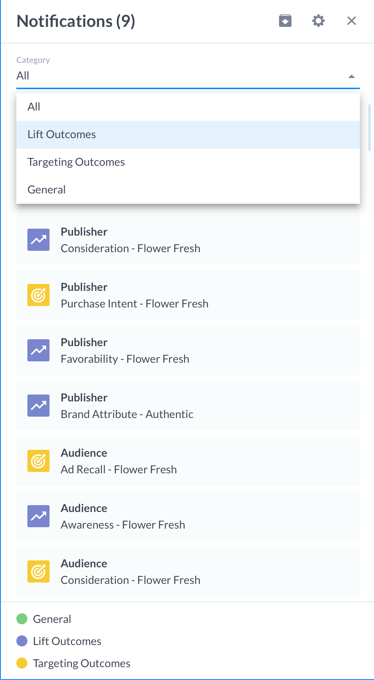Click lift icon for Brand Attribute - Authentic
The image size is (374, 680).
point(38,405)
